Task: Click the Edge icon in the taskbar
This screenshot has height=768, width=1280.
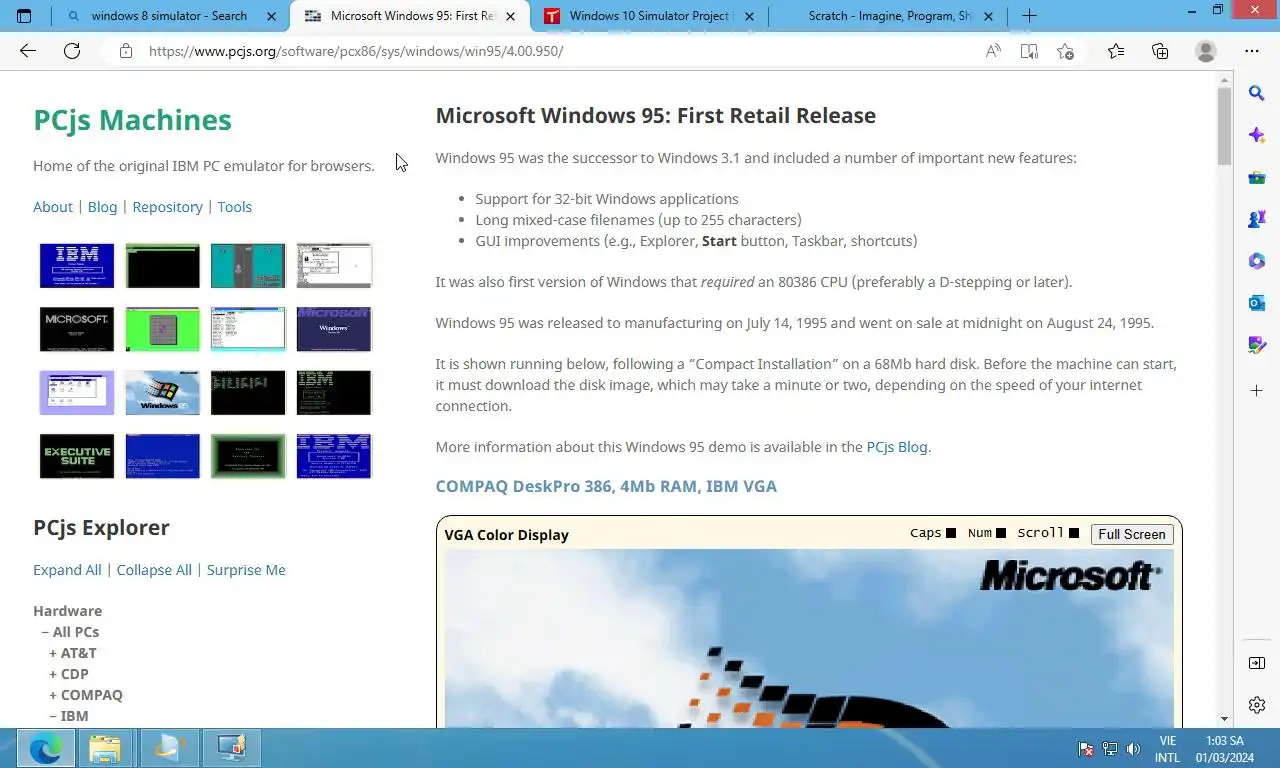Action: 46,748
